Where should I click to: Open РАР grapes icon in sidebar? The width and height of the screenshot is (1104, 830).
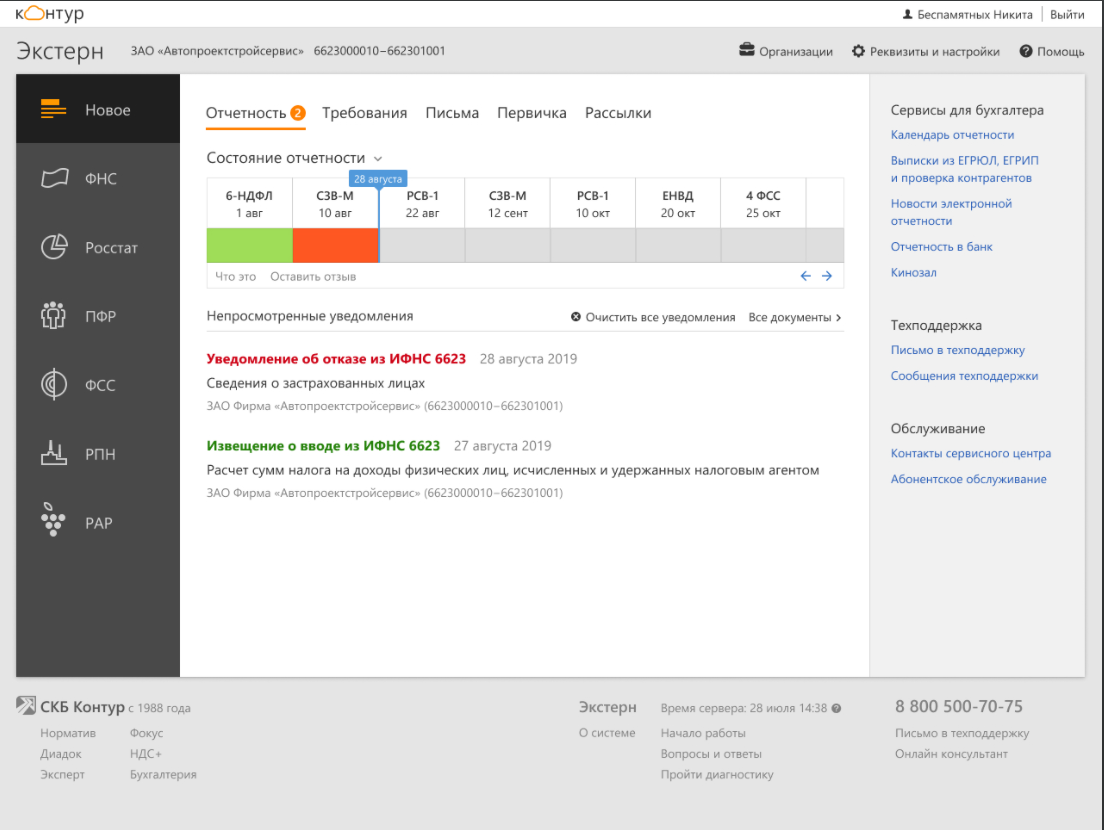point(53,520)
